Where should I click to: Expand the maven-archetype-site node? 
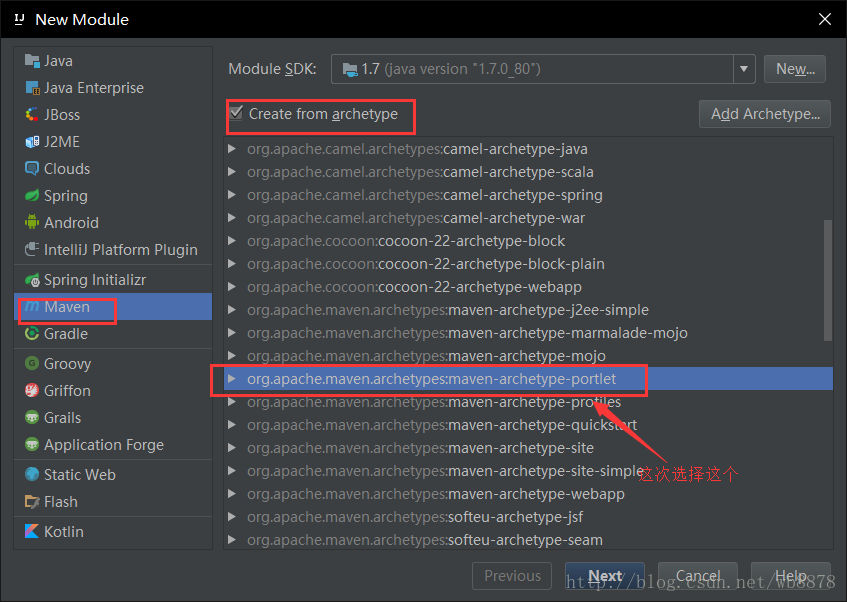[232, 448]
